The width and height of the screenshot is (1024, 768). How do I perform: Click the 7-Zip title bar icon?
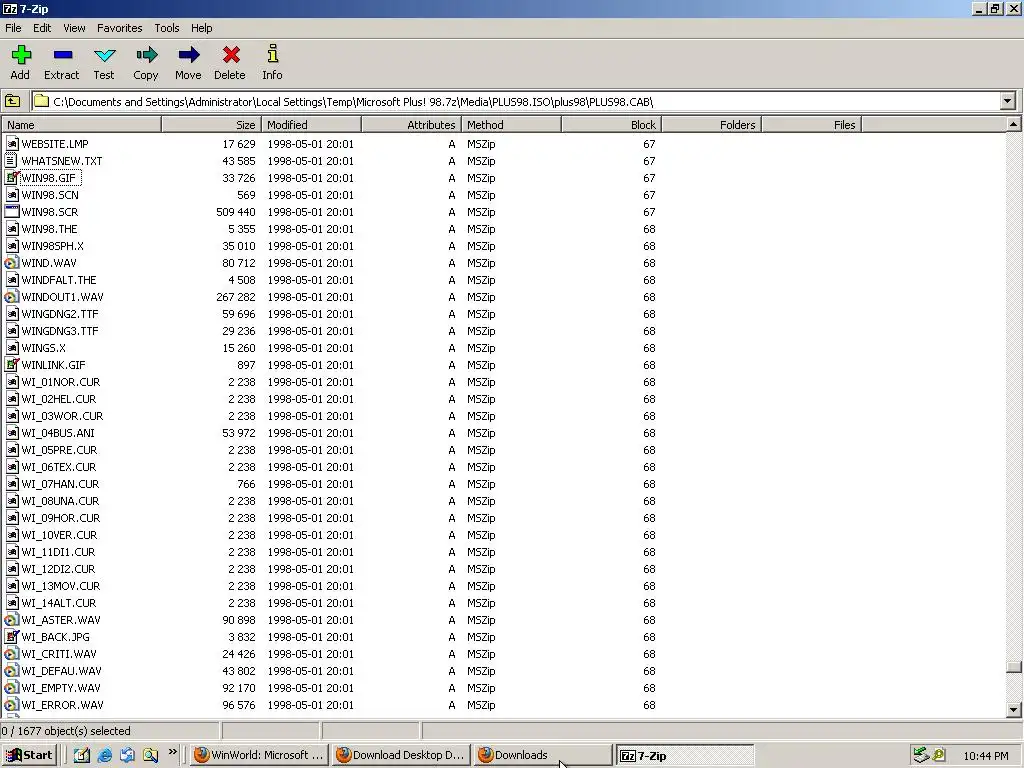[x=10, y=8]
